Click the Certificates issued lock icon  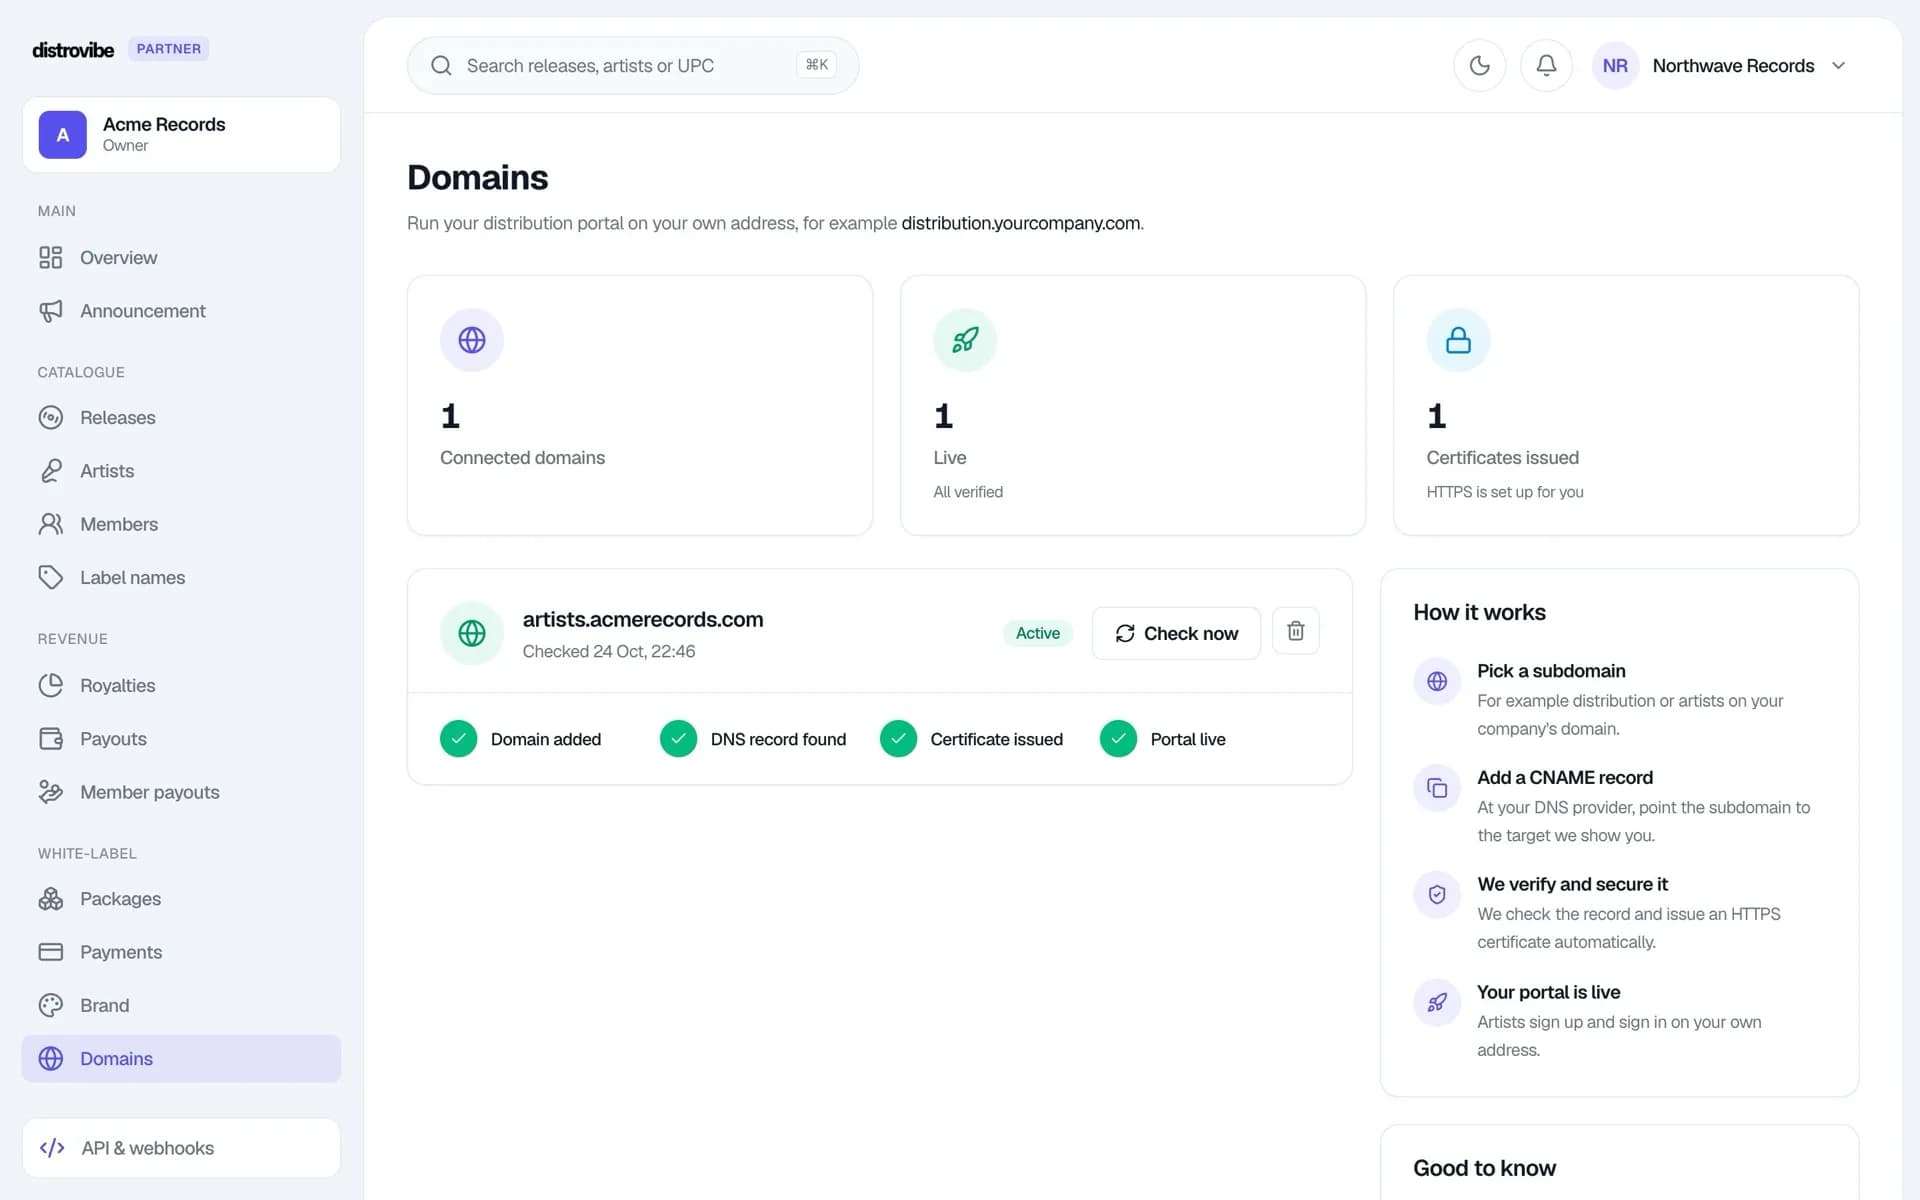coord(1458,340)
